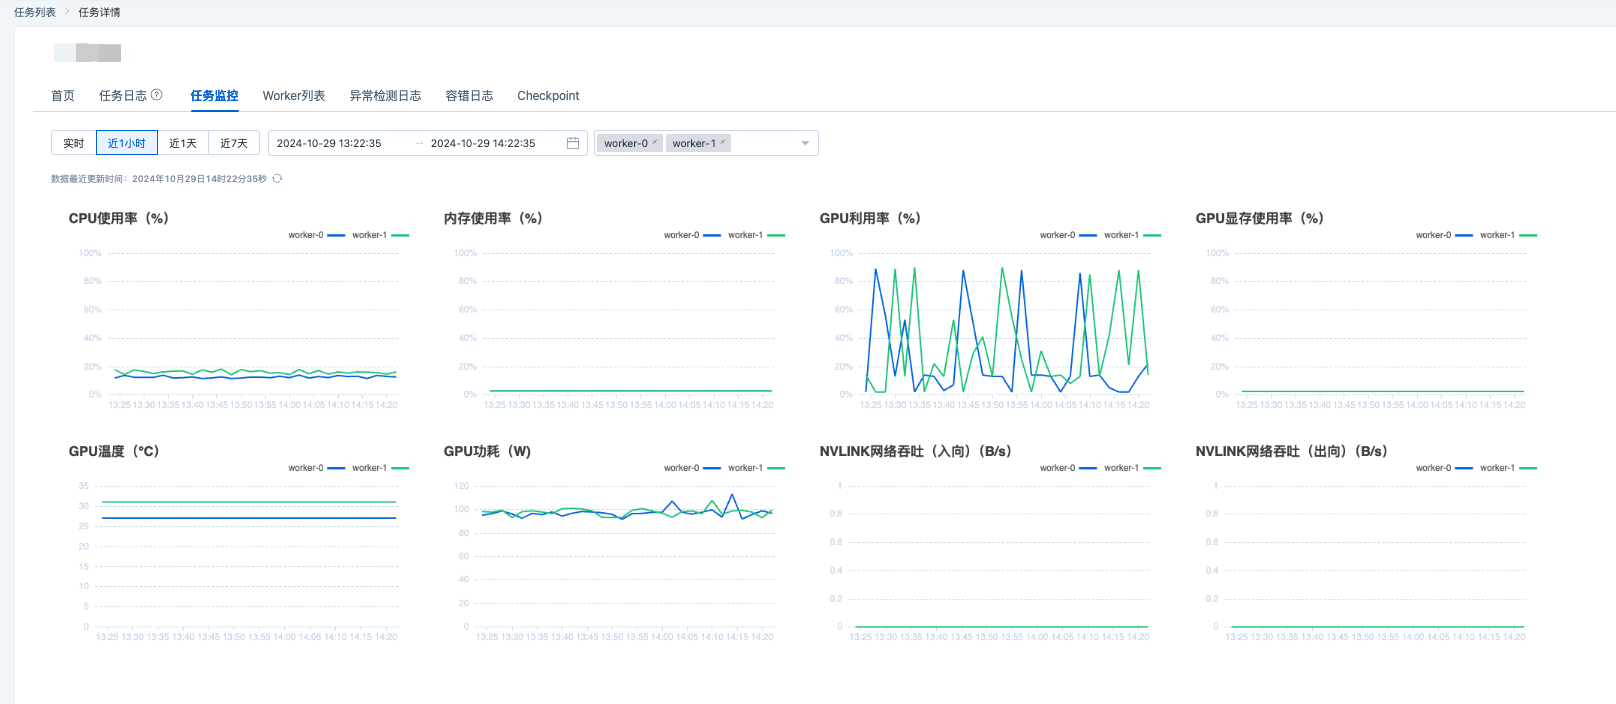Screen dimensions: 1616x704
Task: Hide worker-0 series in GPU利用率 chart
Action: point(1068,235)
